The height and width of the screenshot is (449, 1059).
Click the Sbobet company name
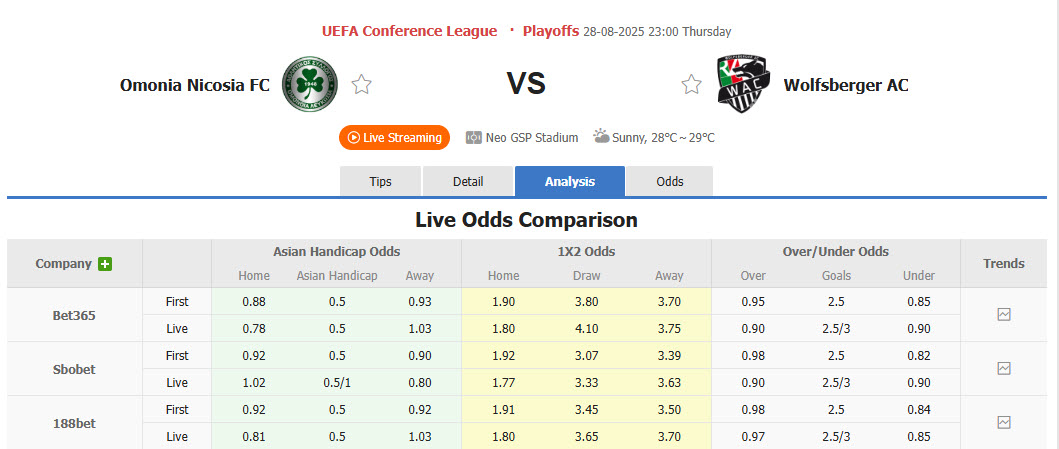[x=74, y=369]
